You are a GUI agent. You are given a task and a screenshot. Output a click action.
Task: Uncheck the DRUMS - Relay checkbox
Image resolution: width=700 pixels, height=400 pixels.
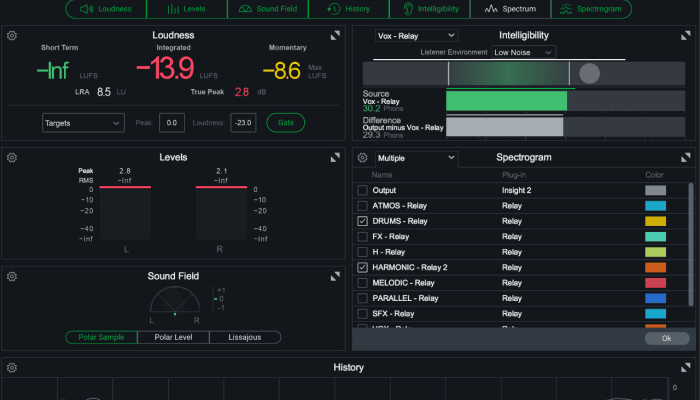[362, 220]
